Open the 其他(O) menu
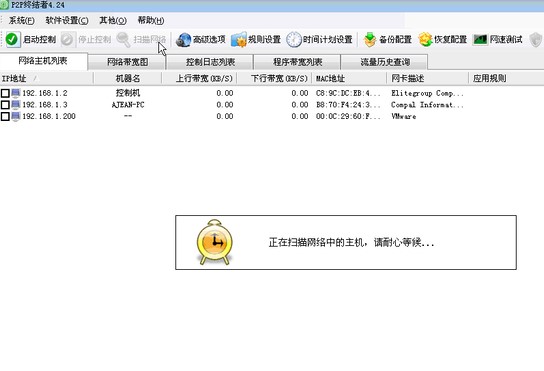 point(113,20)
